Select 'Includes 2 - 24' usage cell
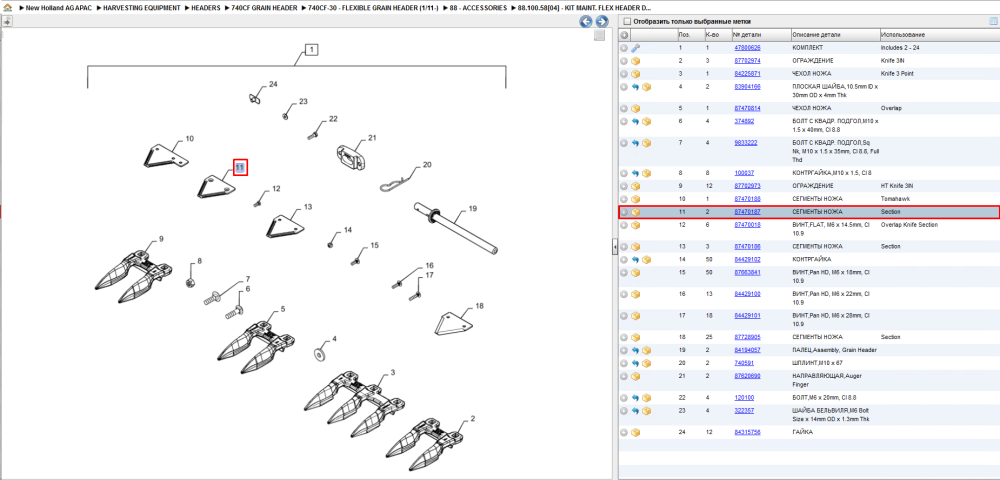 [x=900, y=48]
